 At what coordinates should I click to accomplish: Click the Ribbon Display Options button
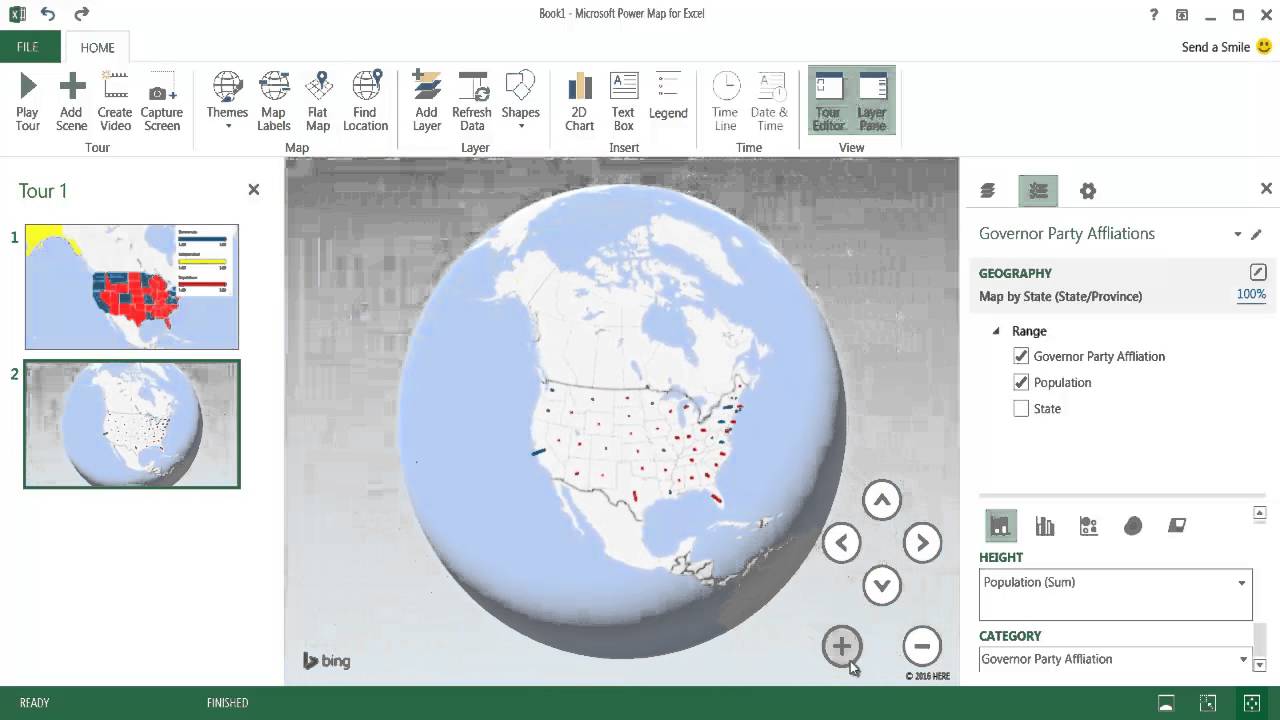coord(1182,15)
